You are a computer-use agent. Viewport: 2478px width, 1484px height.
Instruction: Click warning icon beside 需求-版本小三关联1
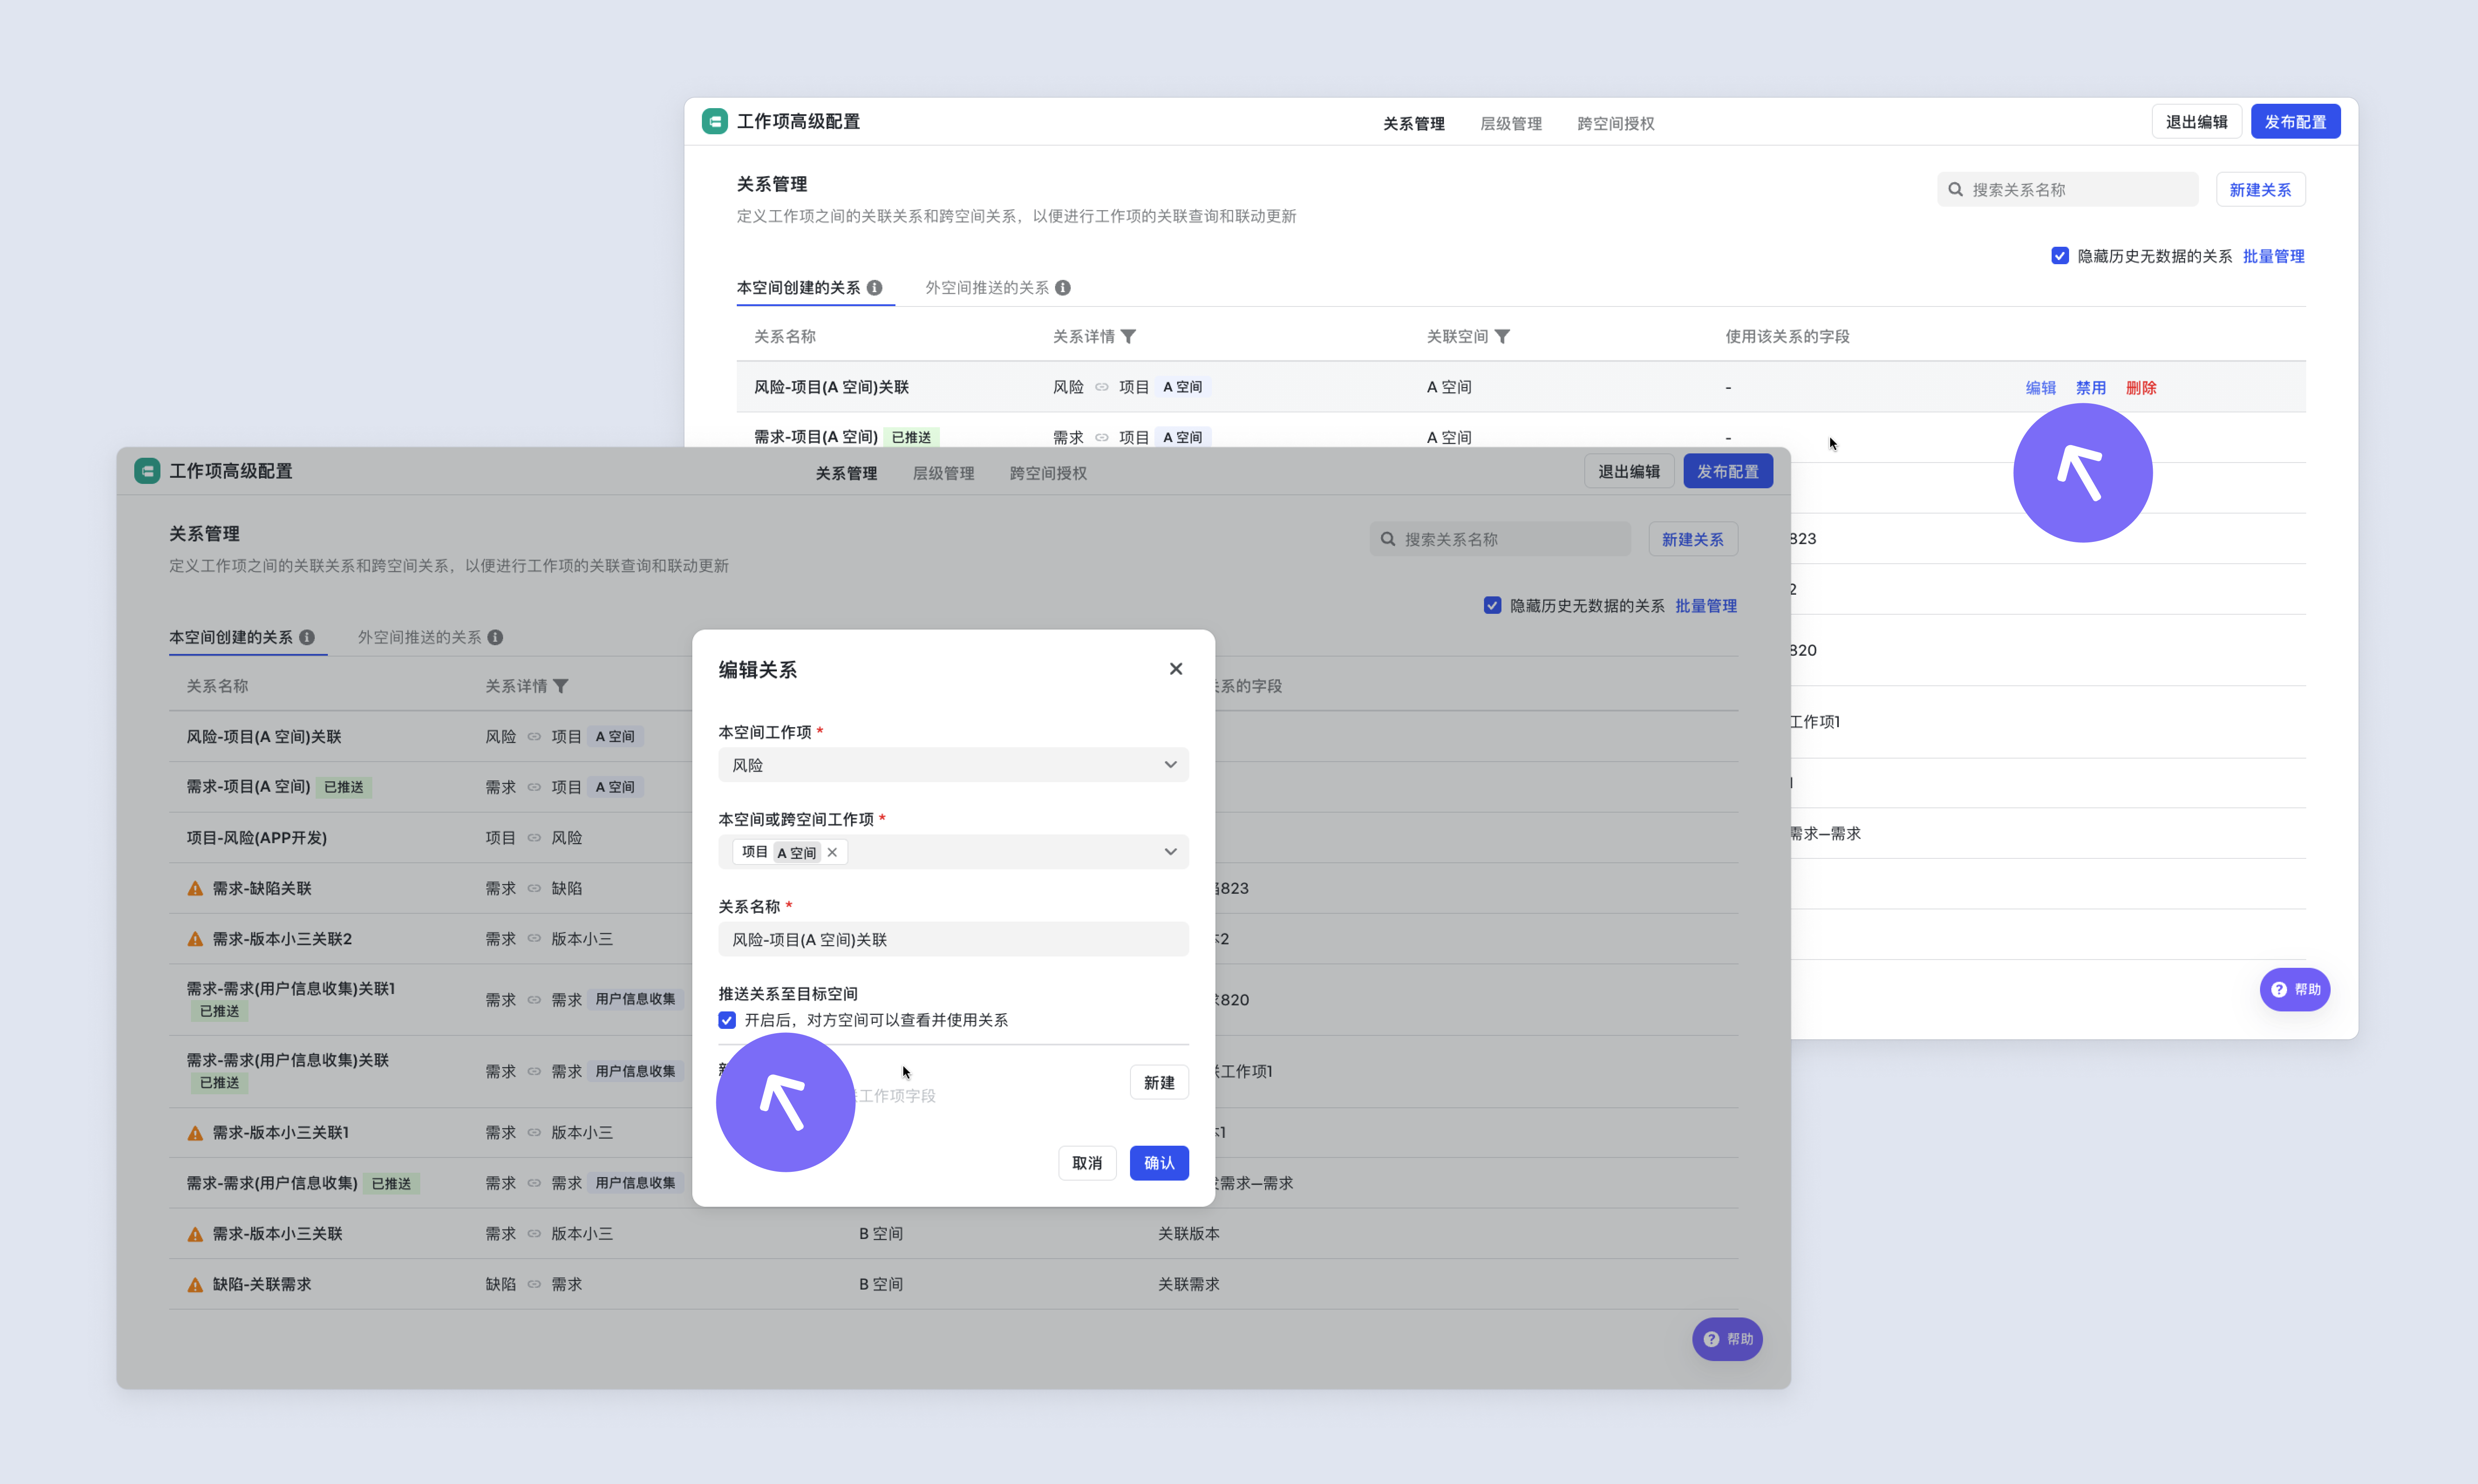195,1133
